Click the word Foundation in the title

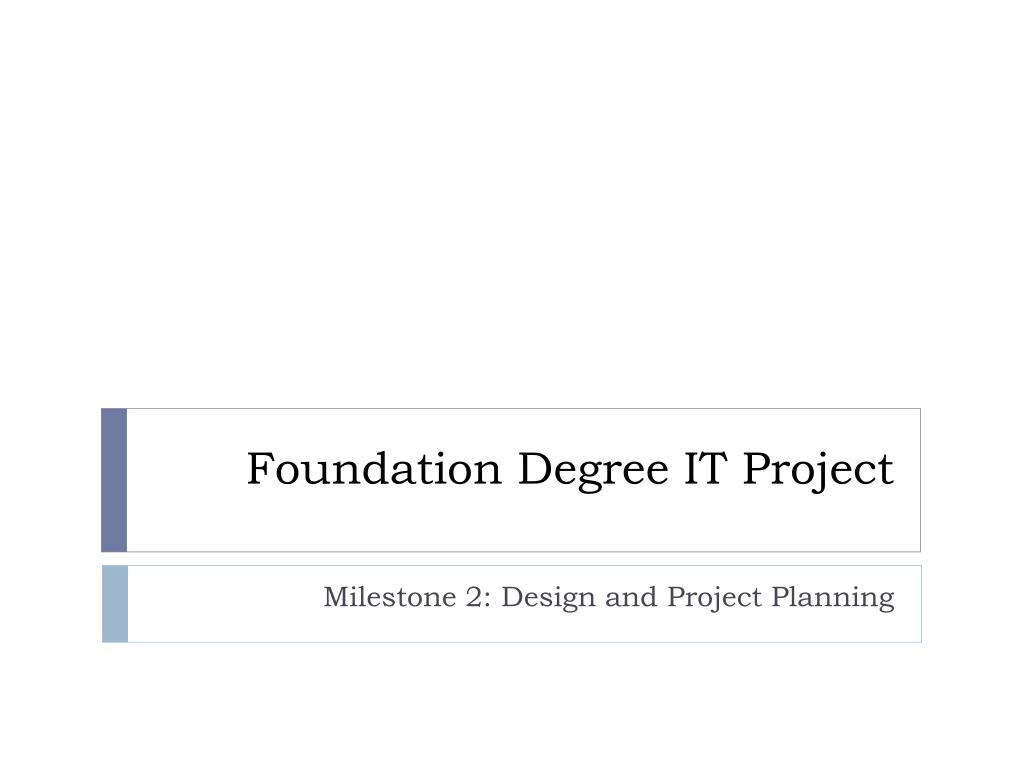374,469
